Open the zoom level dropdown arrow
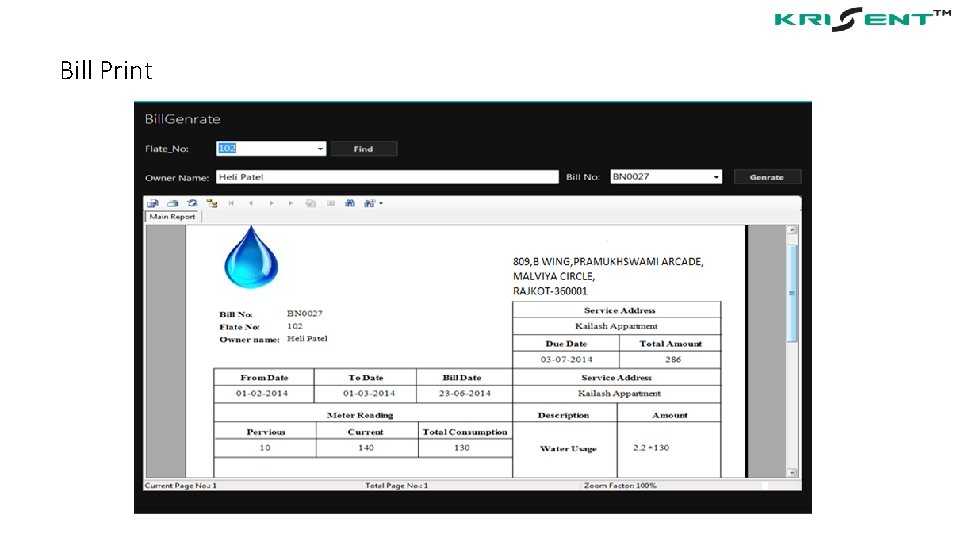Image resolution: width=960 pixels, height=540 pixels. [x=381, y=203]
